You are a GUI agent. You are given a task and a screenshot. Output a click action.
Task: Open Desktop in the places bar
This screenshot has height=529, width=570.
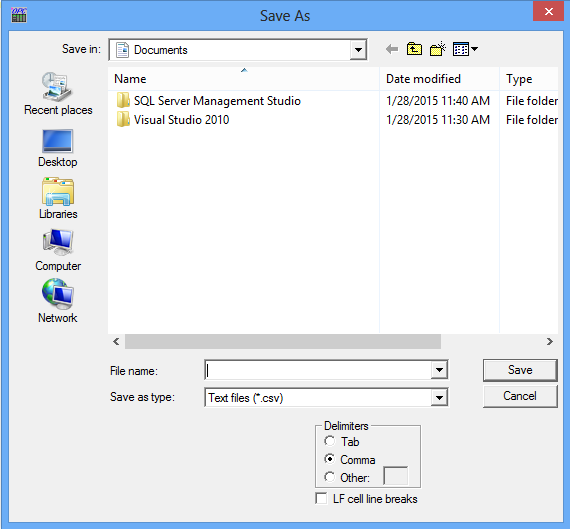tap(58, 148)
